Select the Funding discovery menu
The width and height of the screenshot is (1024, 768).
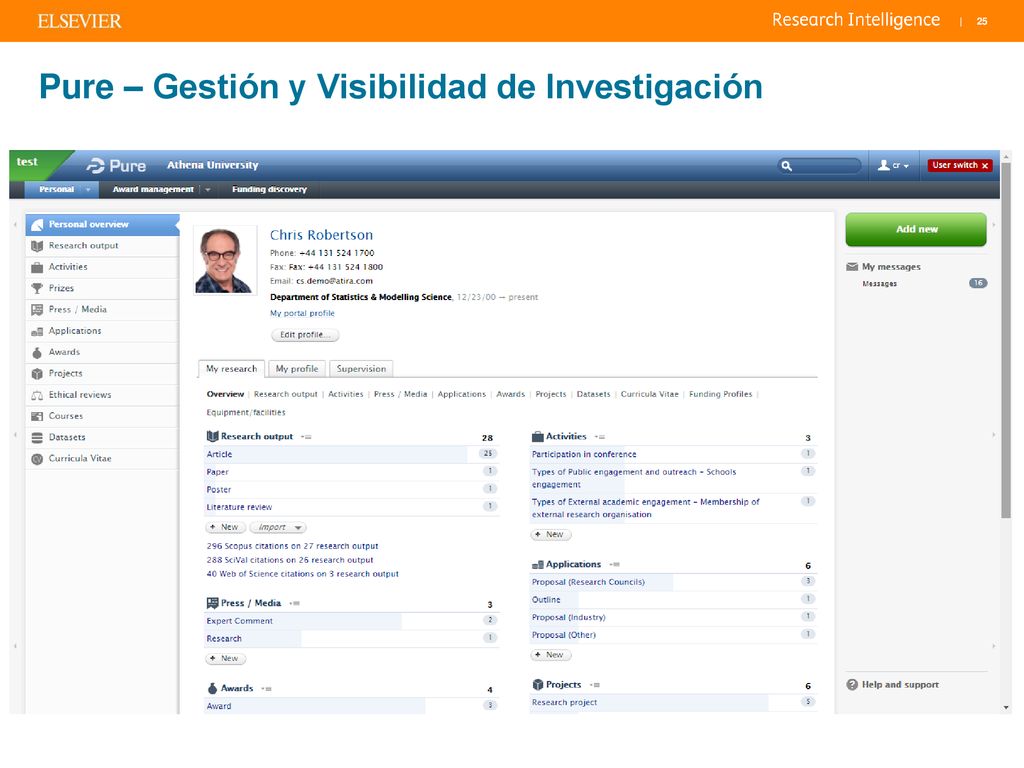[269, 189]
